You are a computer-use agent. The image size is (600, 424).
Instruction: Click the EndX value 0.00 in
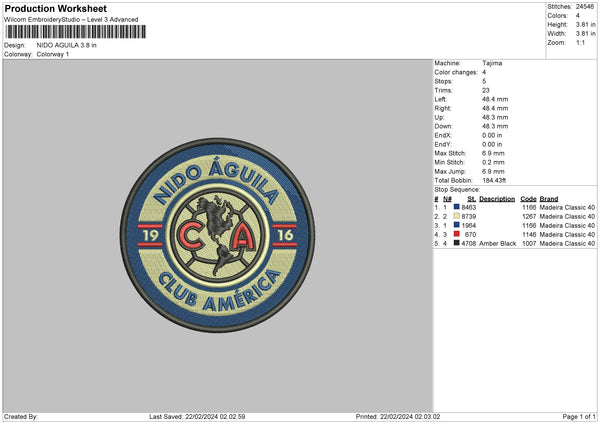point(492,135)
